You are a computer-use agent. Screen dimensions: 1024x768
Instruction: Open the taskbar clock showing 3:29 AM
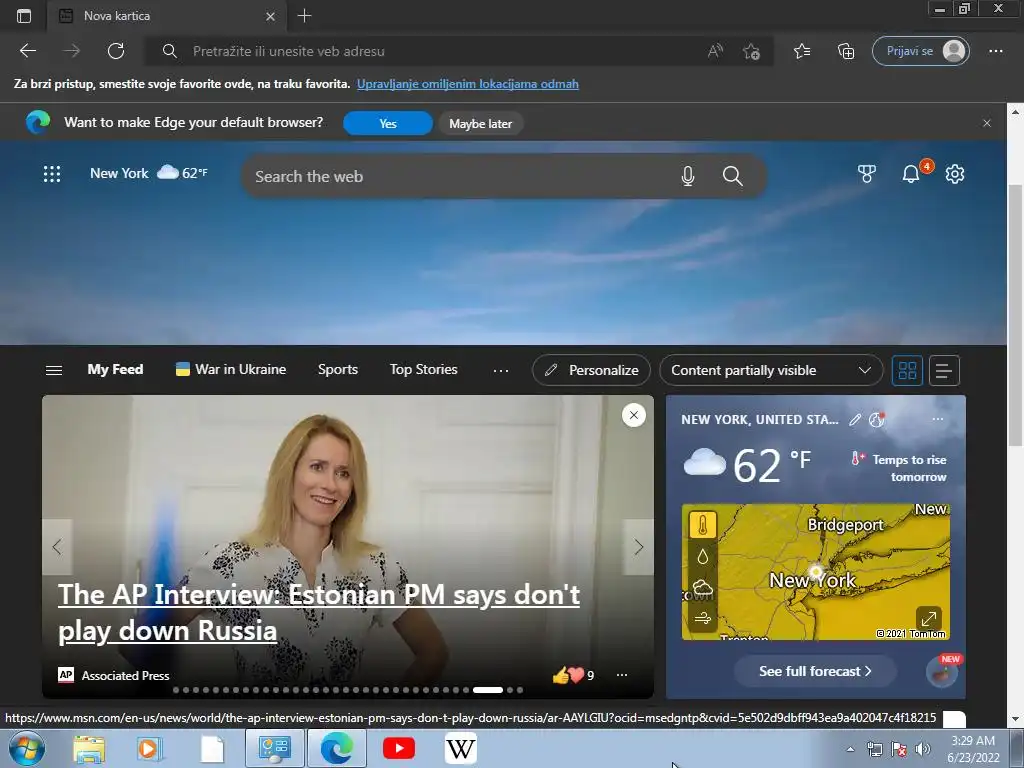[973, 749]
